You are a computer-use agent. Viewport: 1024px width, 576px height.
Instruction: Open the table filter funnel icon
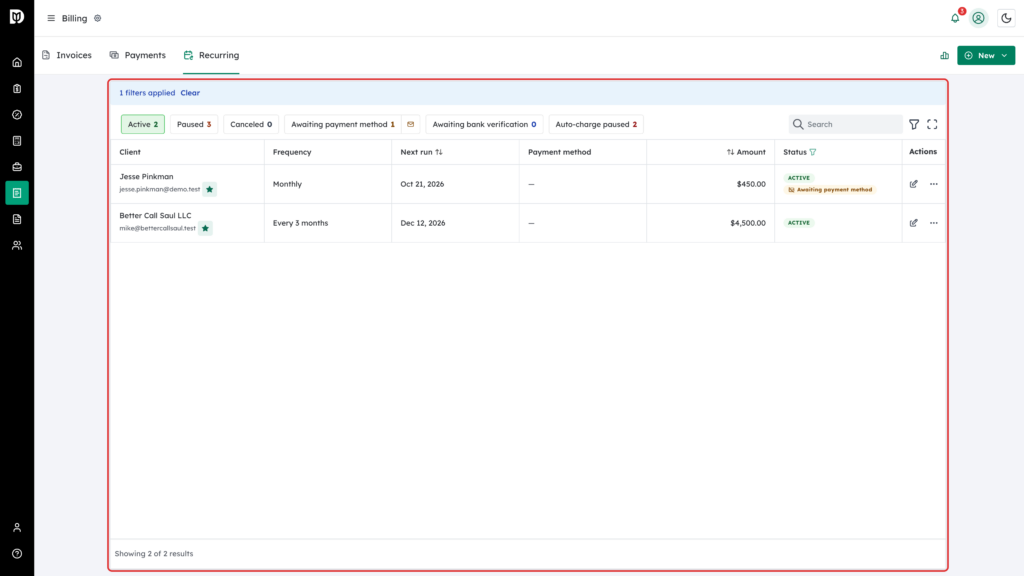914,124
